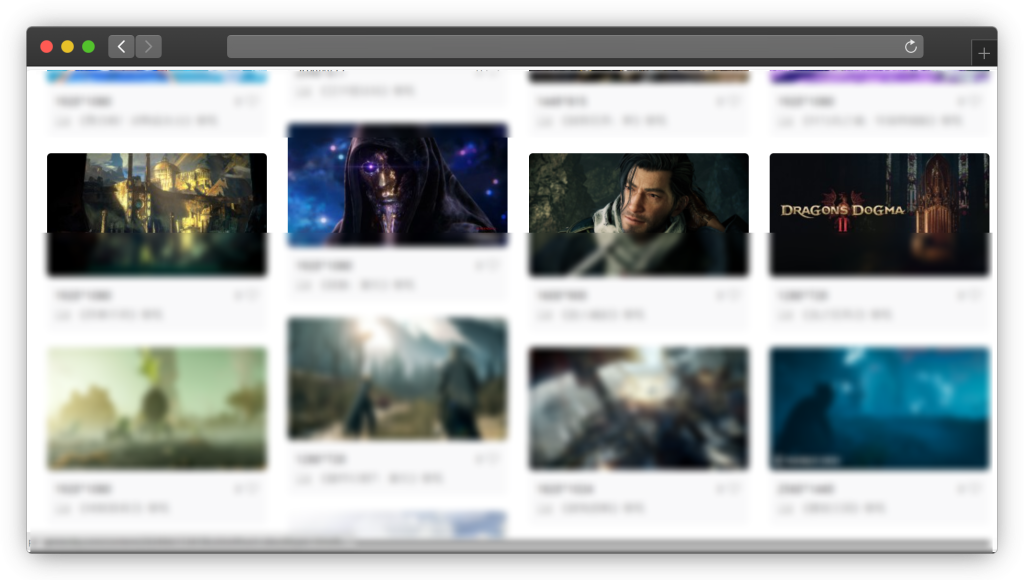This screenshot has height=580, width=1024.
Task: Open the dark-haired man wallpaper thumbnail
Action: (x=638, y=214)
